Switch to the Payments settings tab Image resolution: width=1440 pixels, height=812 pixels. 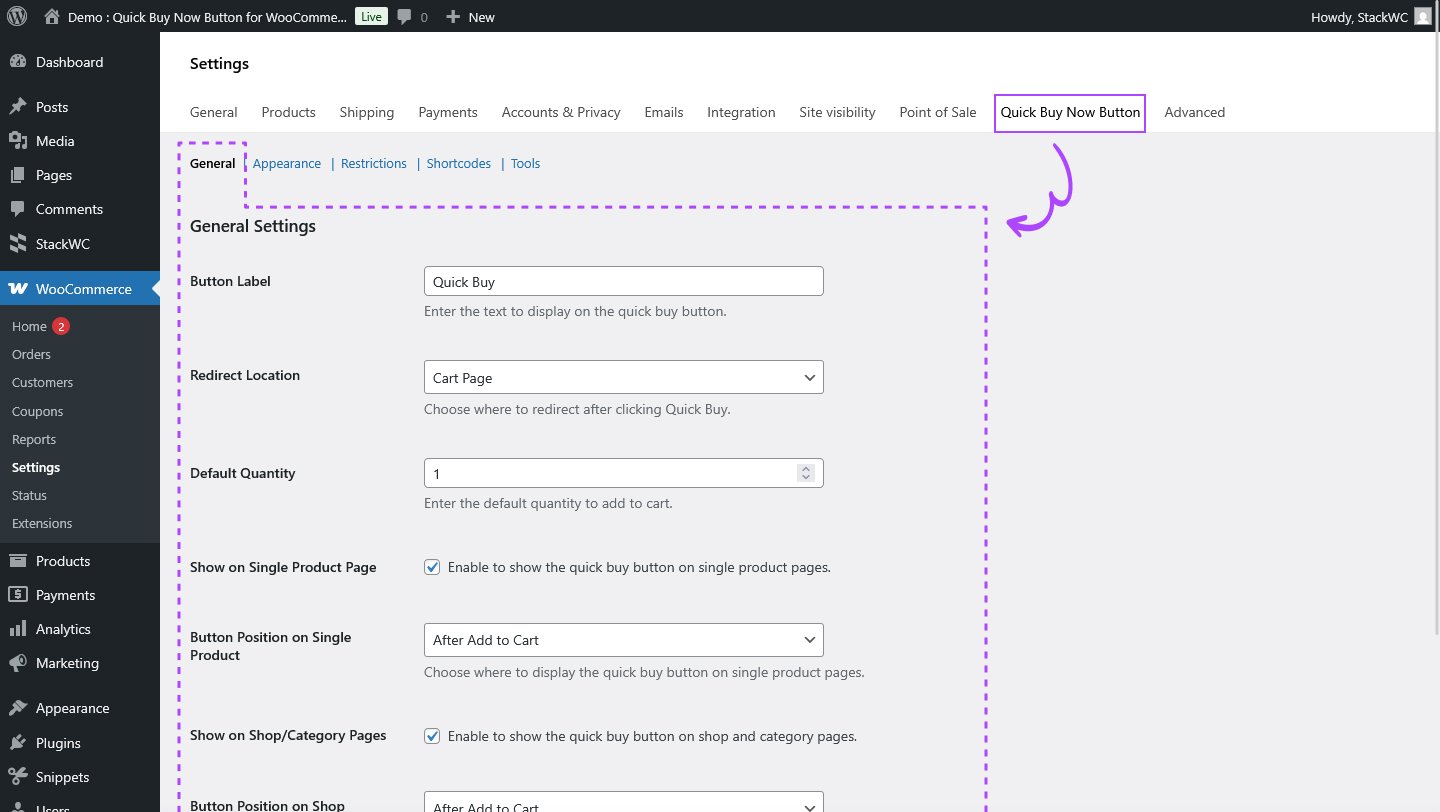point(447,112)
